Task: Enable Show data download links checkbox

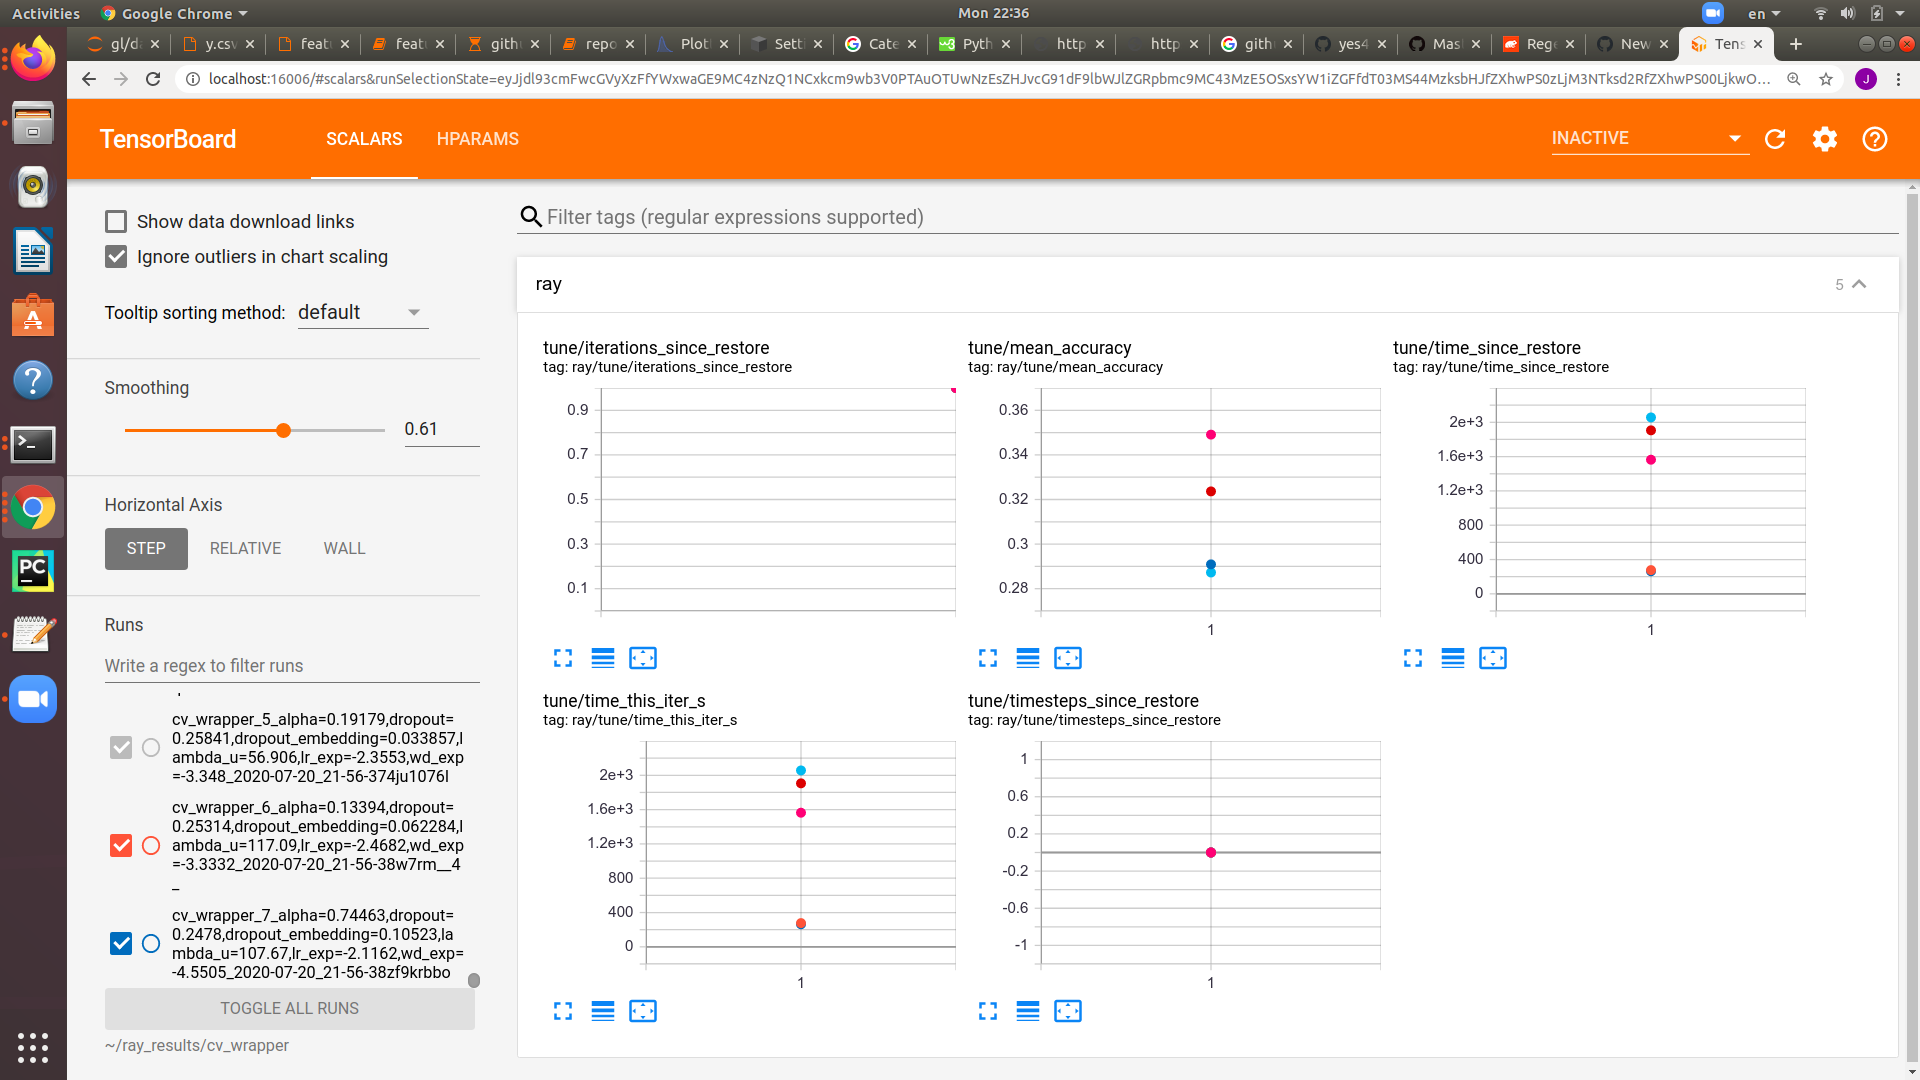Action: [116, 221]
